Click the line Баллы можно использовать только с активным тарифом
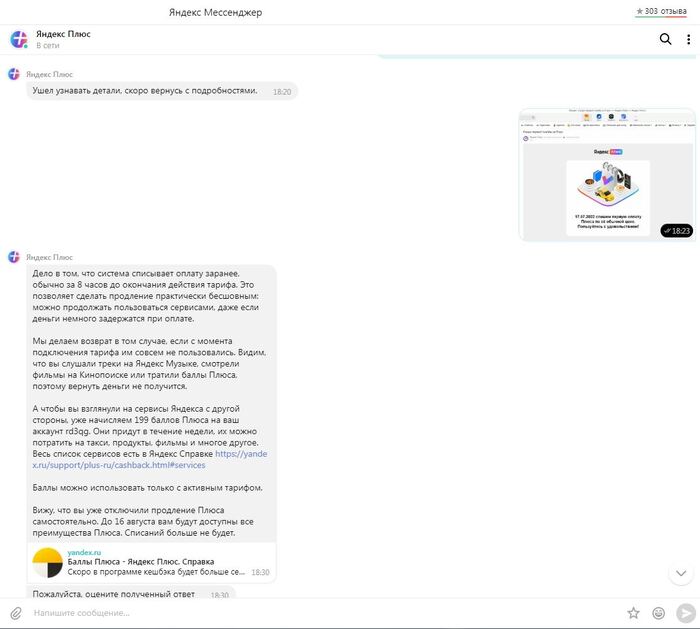Image resolution: width=700 pixels, height=629 pixels. point(147,488)
